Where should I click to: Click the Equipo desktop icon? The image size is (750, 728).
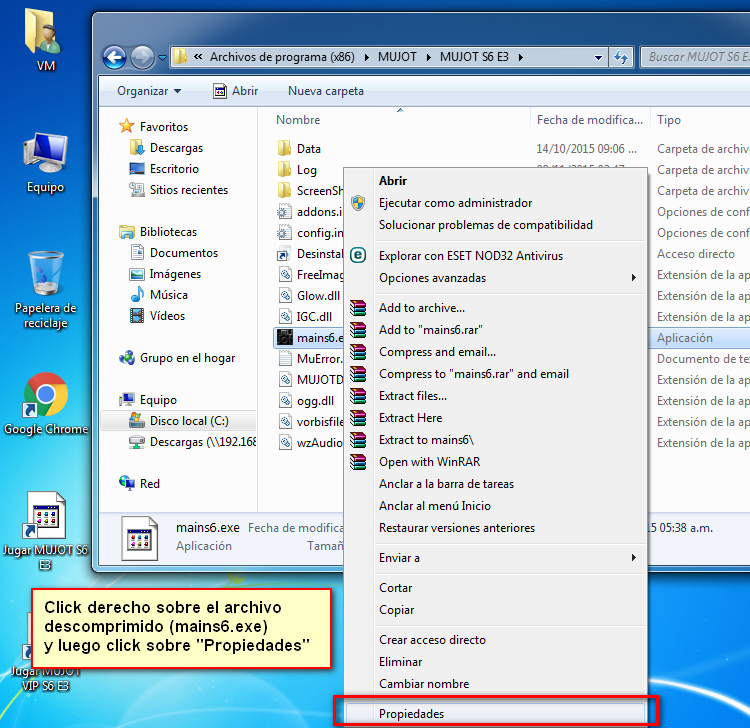pos(45,155)
